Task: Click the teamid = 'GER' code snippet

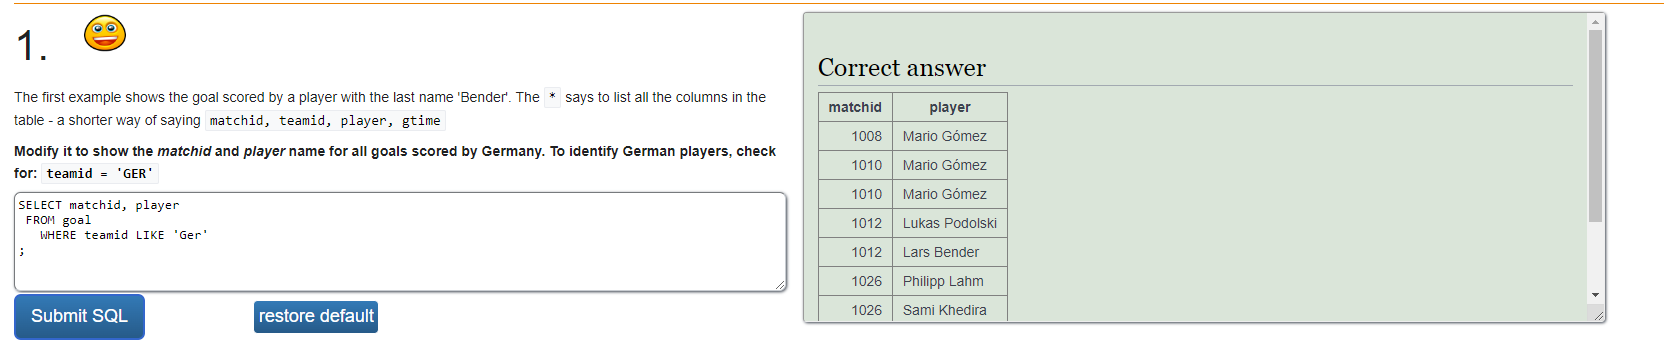Action: pos(100,174)
